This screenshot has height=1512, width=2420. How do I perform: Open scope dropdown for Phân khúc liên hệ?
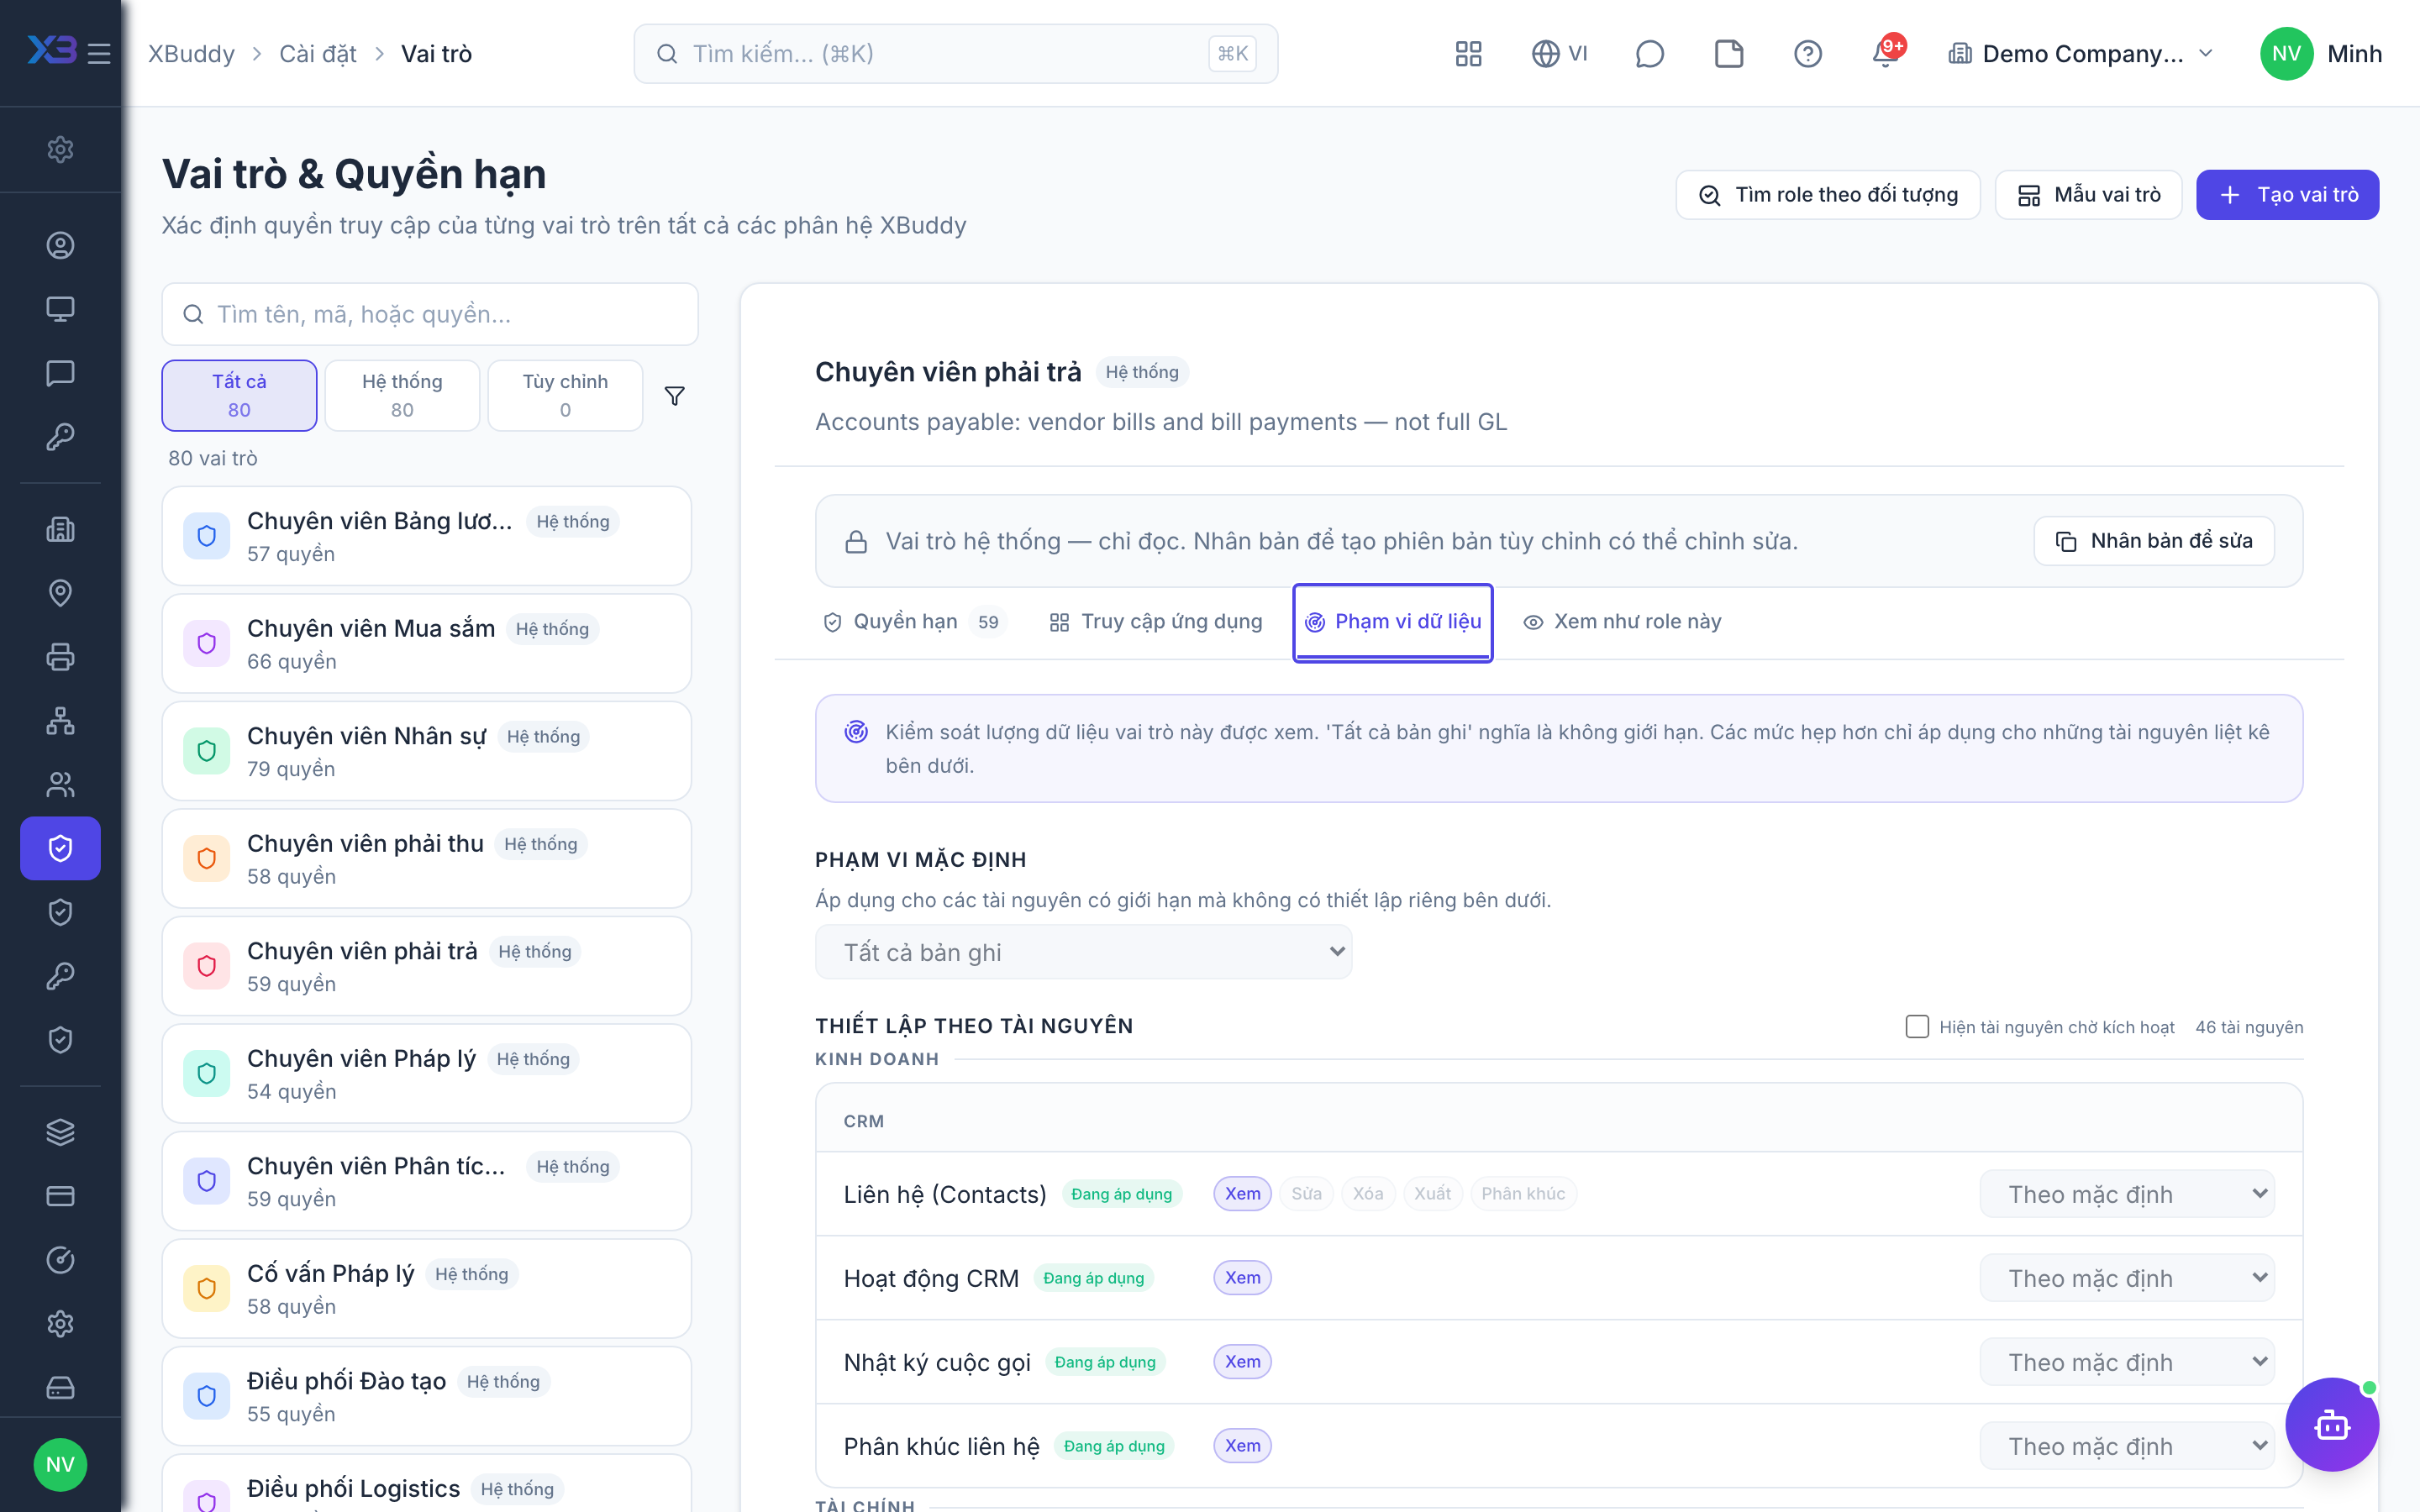(x=2127, y=1446)
